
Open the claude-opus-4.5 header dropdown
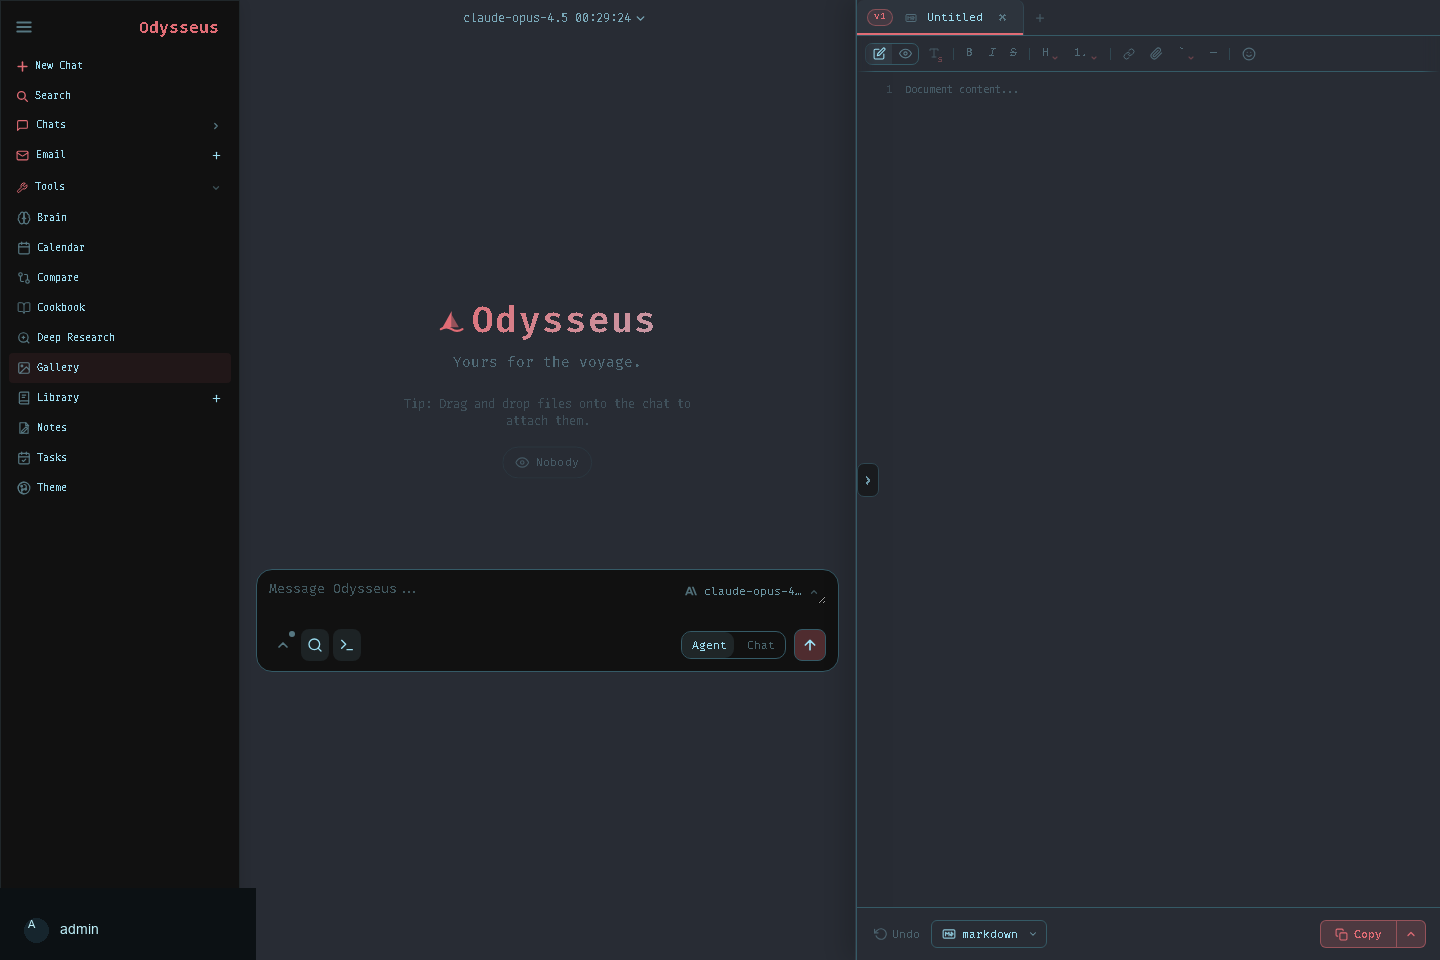[x=553, y=18]
